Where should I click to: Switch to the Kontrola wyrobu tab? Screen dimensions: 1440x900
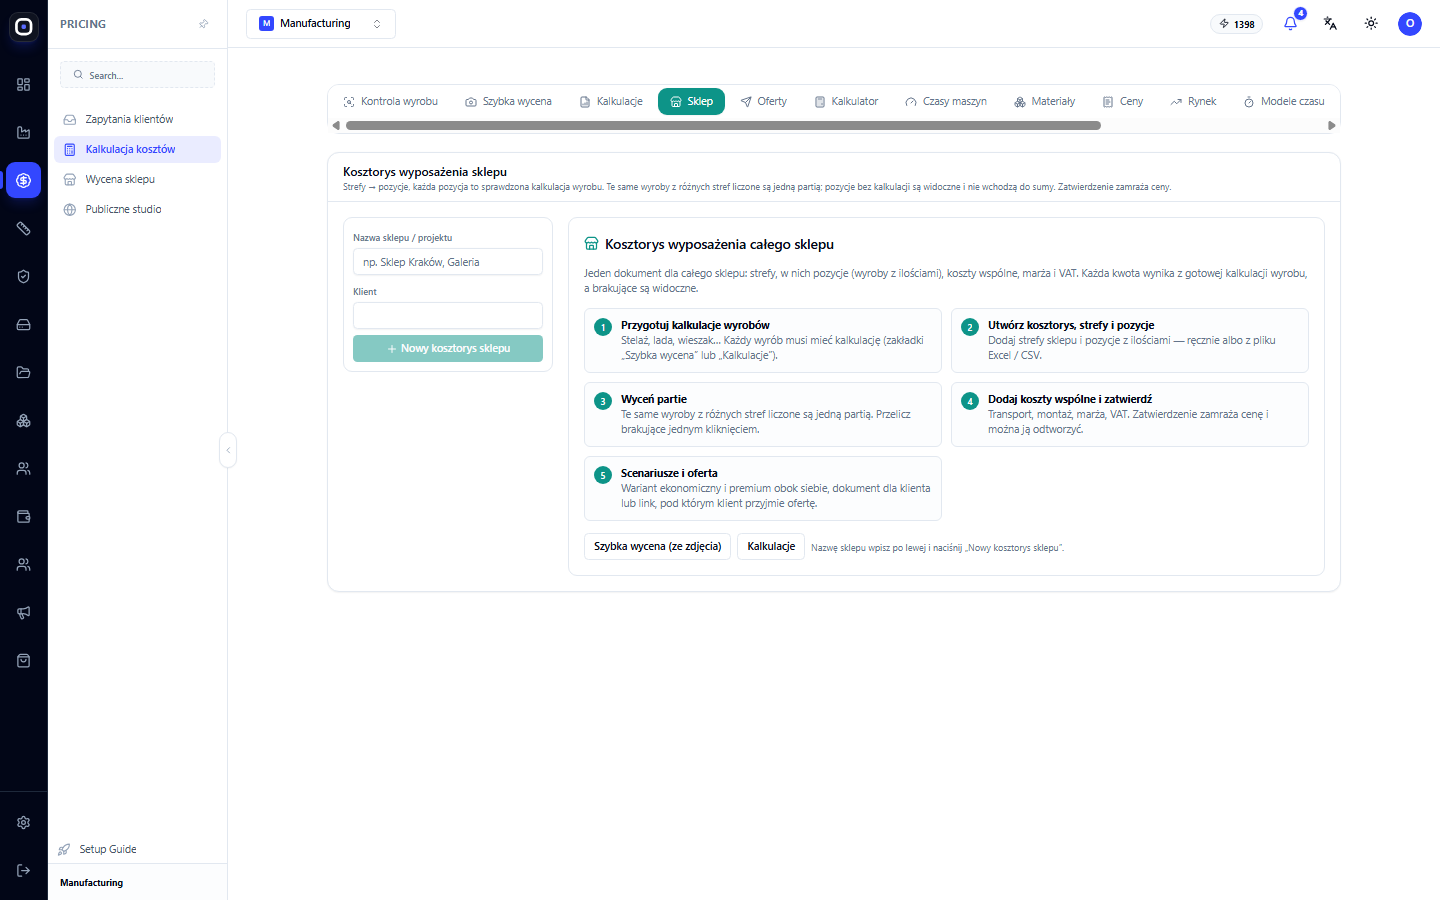click(x=391, y=102)
